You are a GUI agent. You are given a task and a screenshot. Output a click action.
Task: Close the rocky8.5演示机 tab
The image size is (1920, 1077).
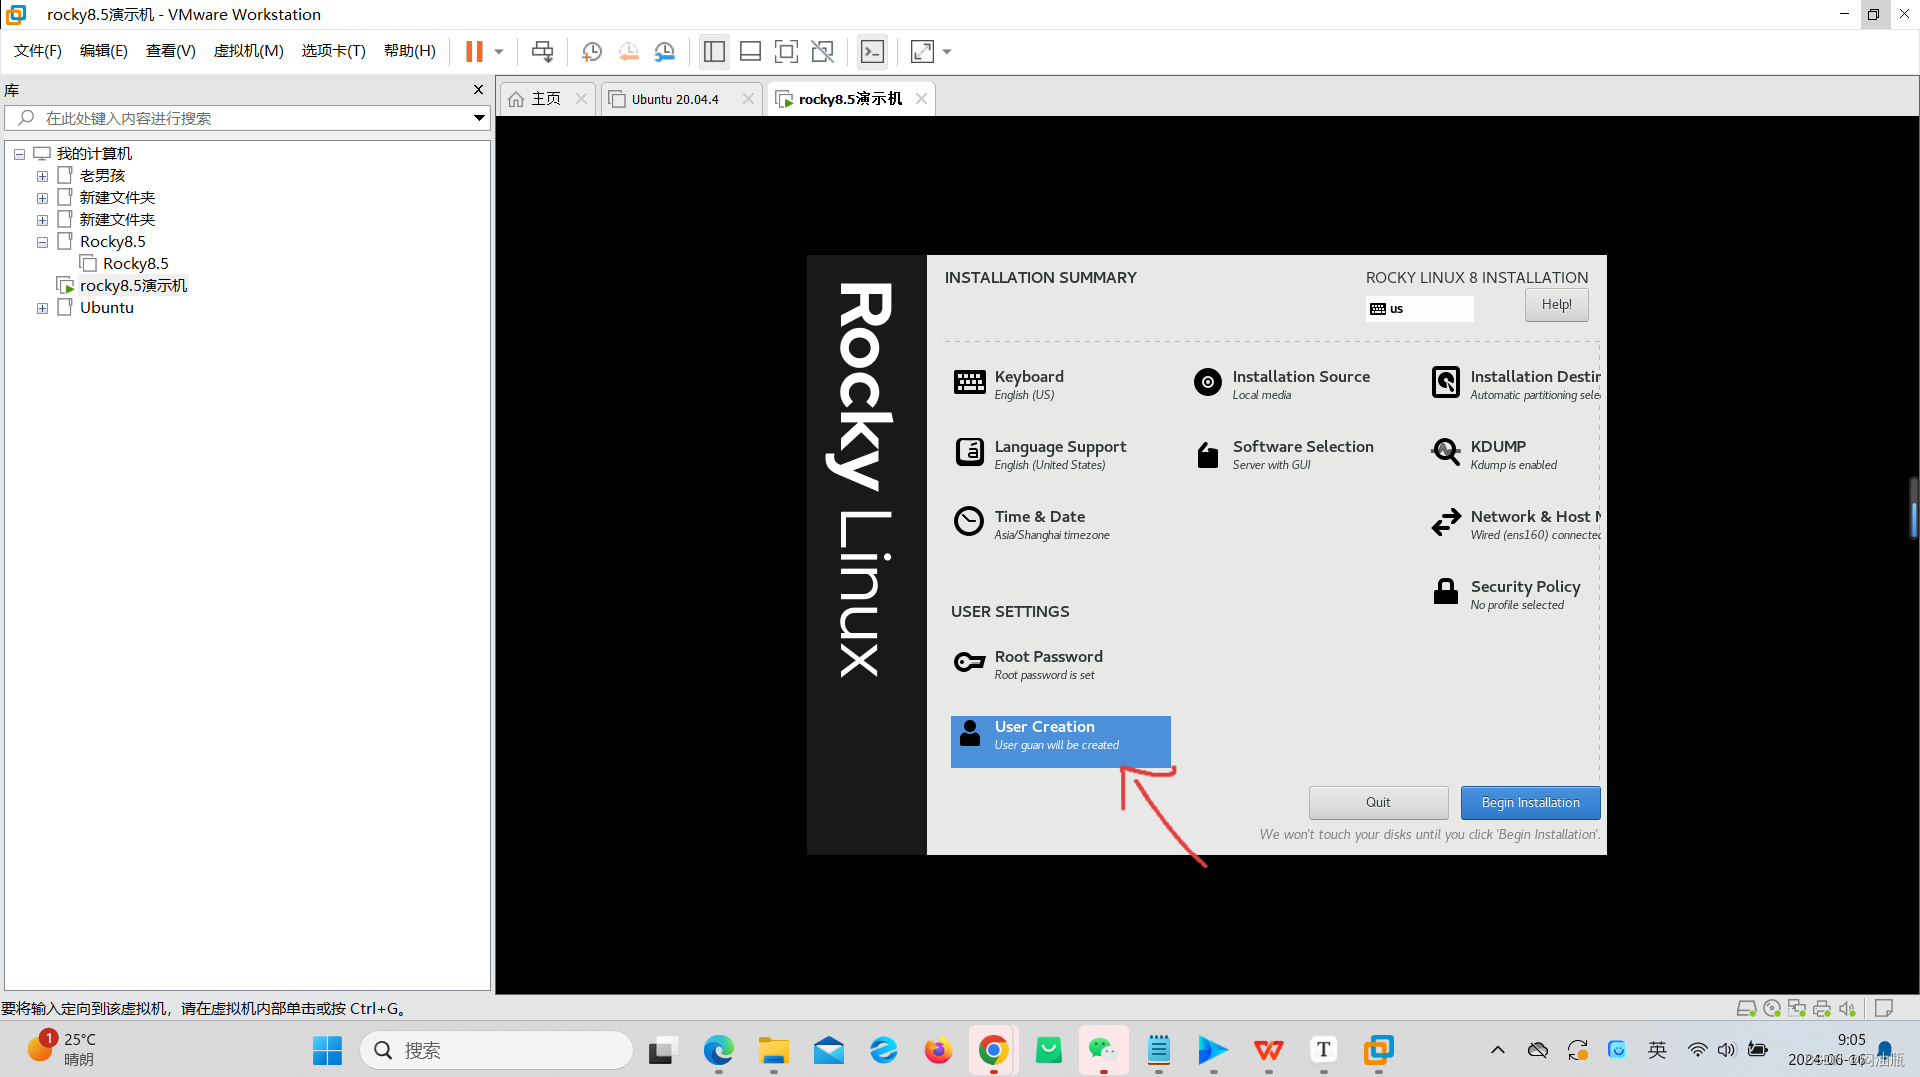[921, 99]
